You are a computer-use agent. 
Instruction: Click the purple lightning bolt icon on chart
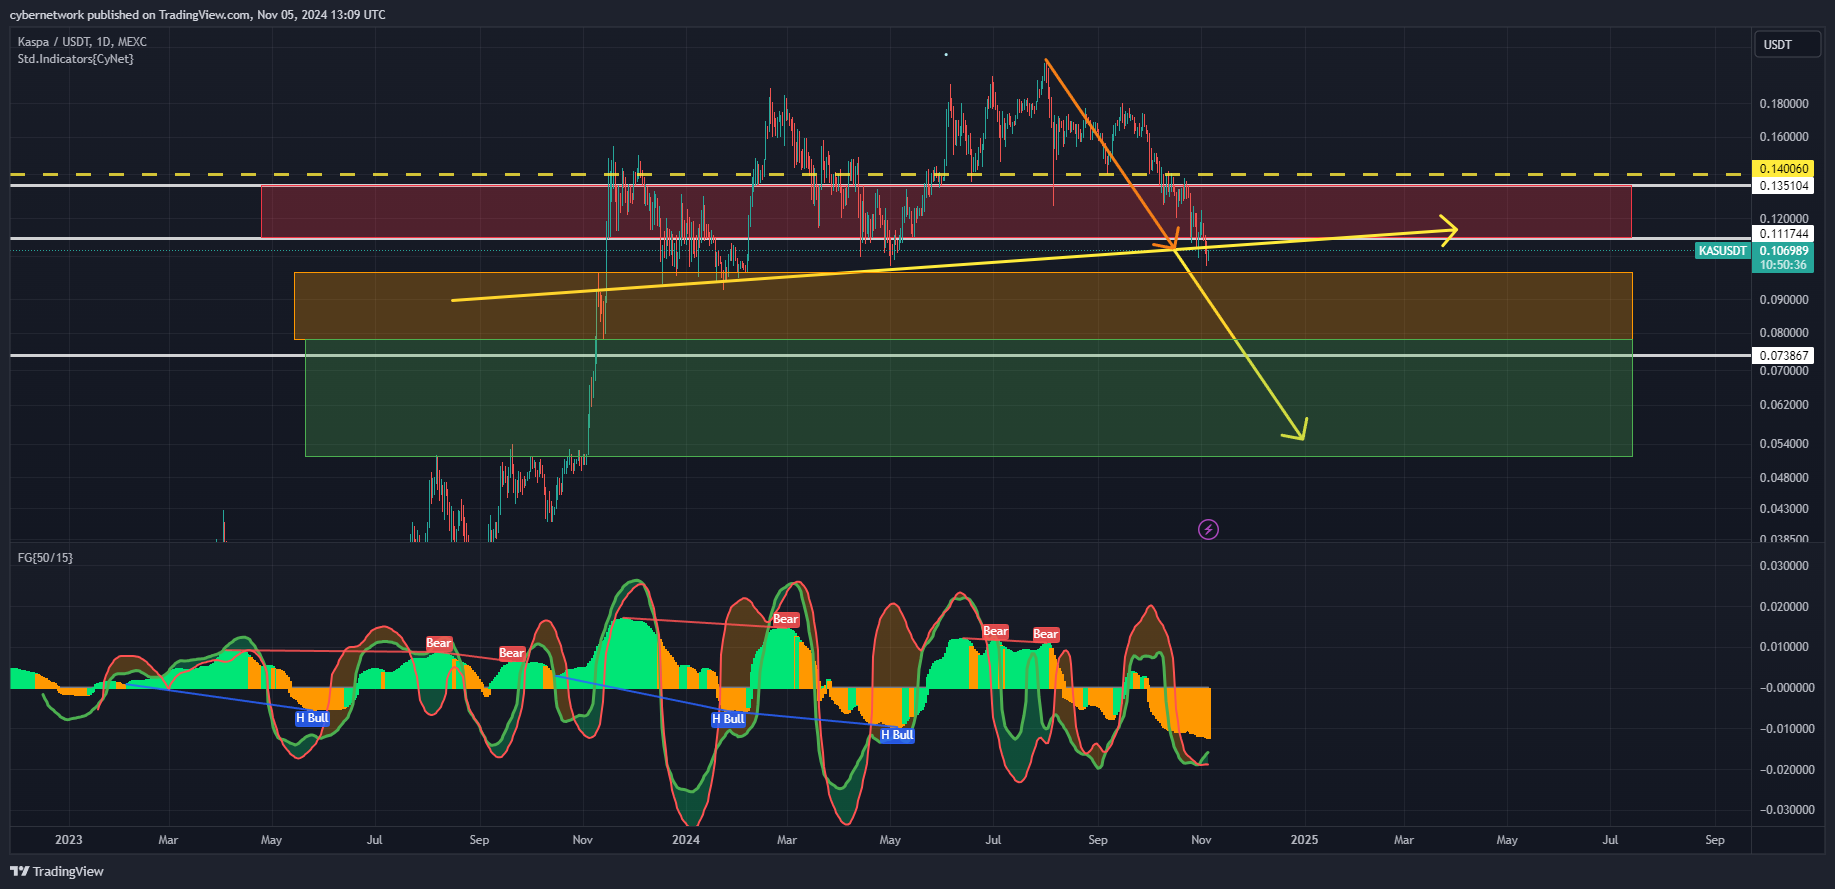[1208, 529]
